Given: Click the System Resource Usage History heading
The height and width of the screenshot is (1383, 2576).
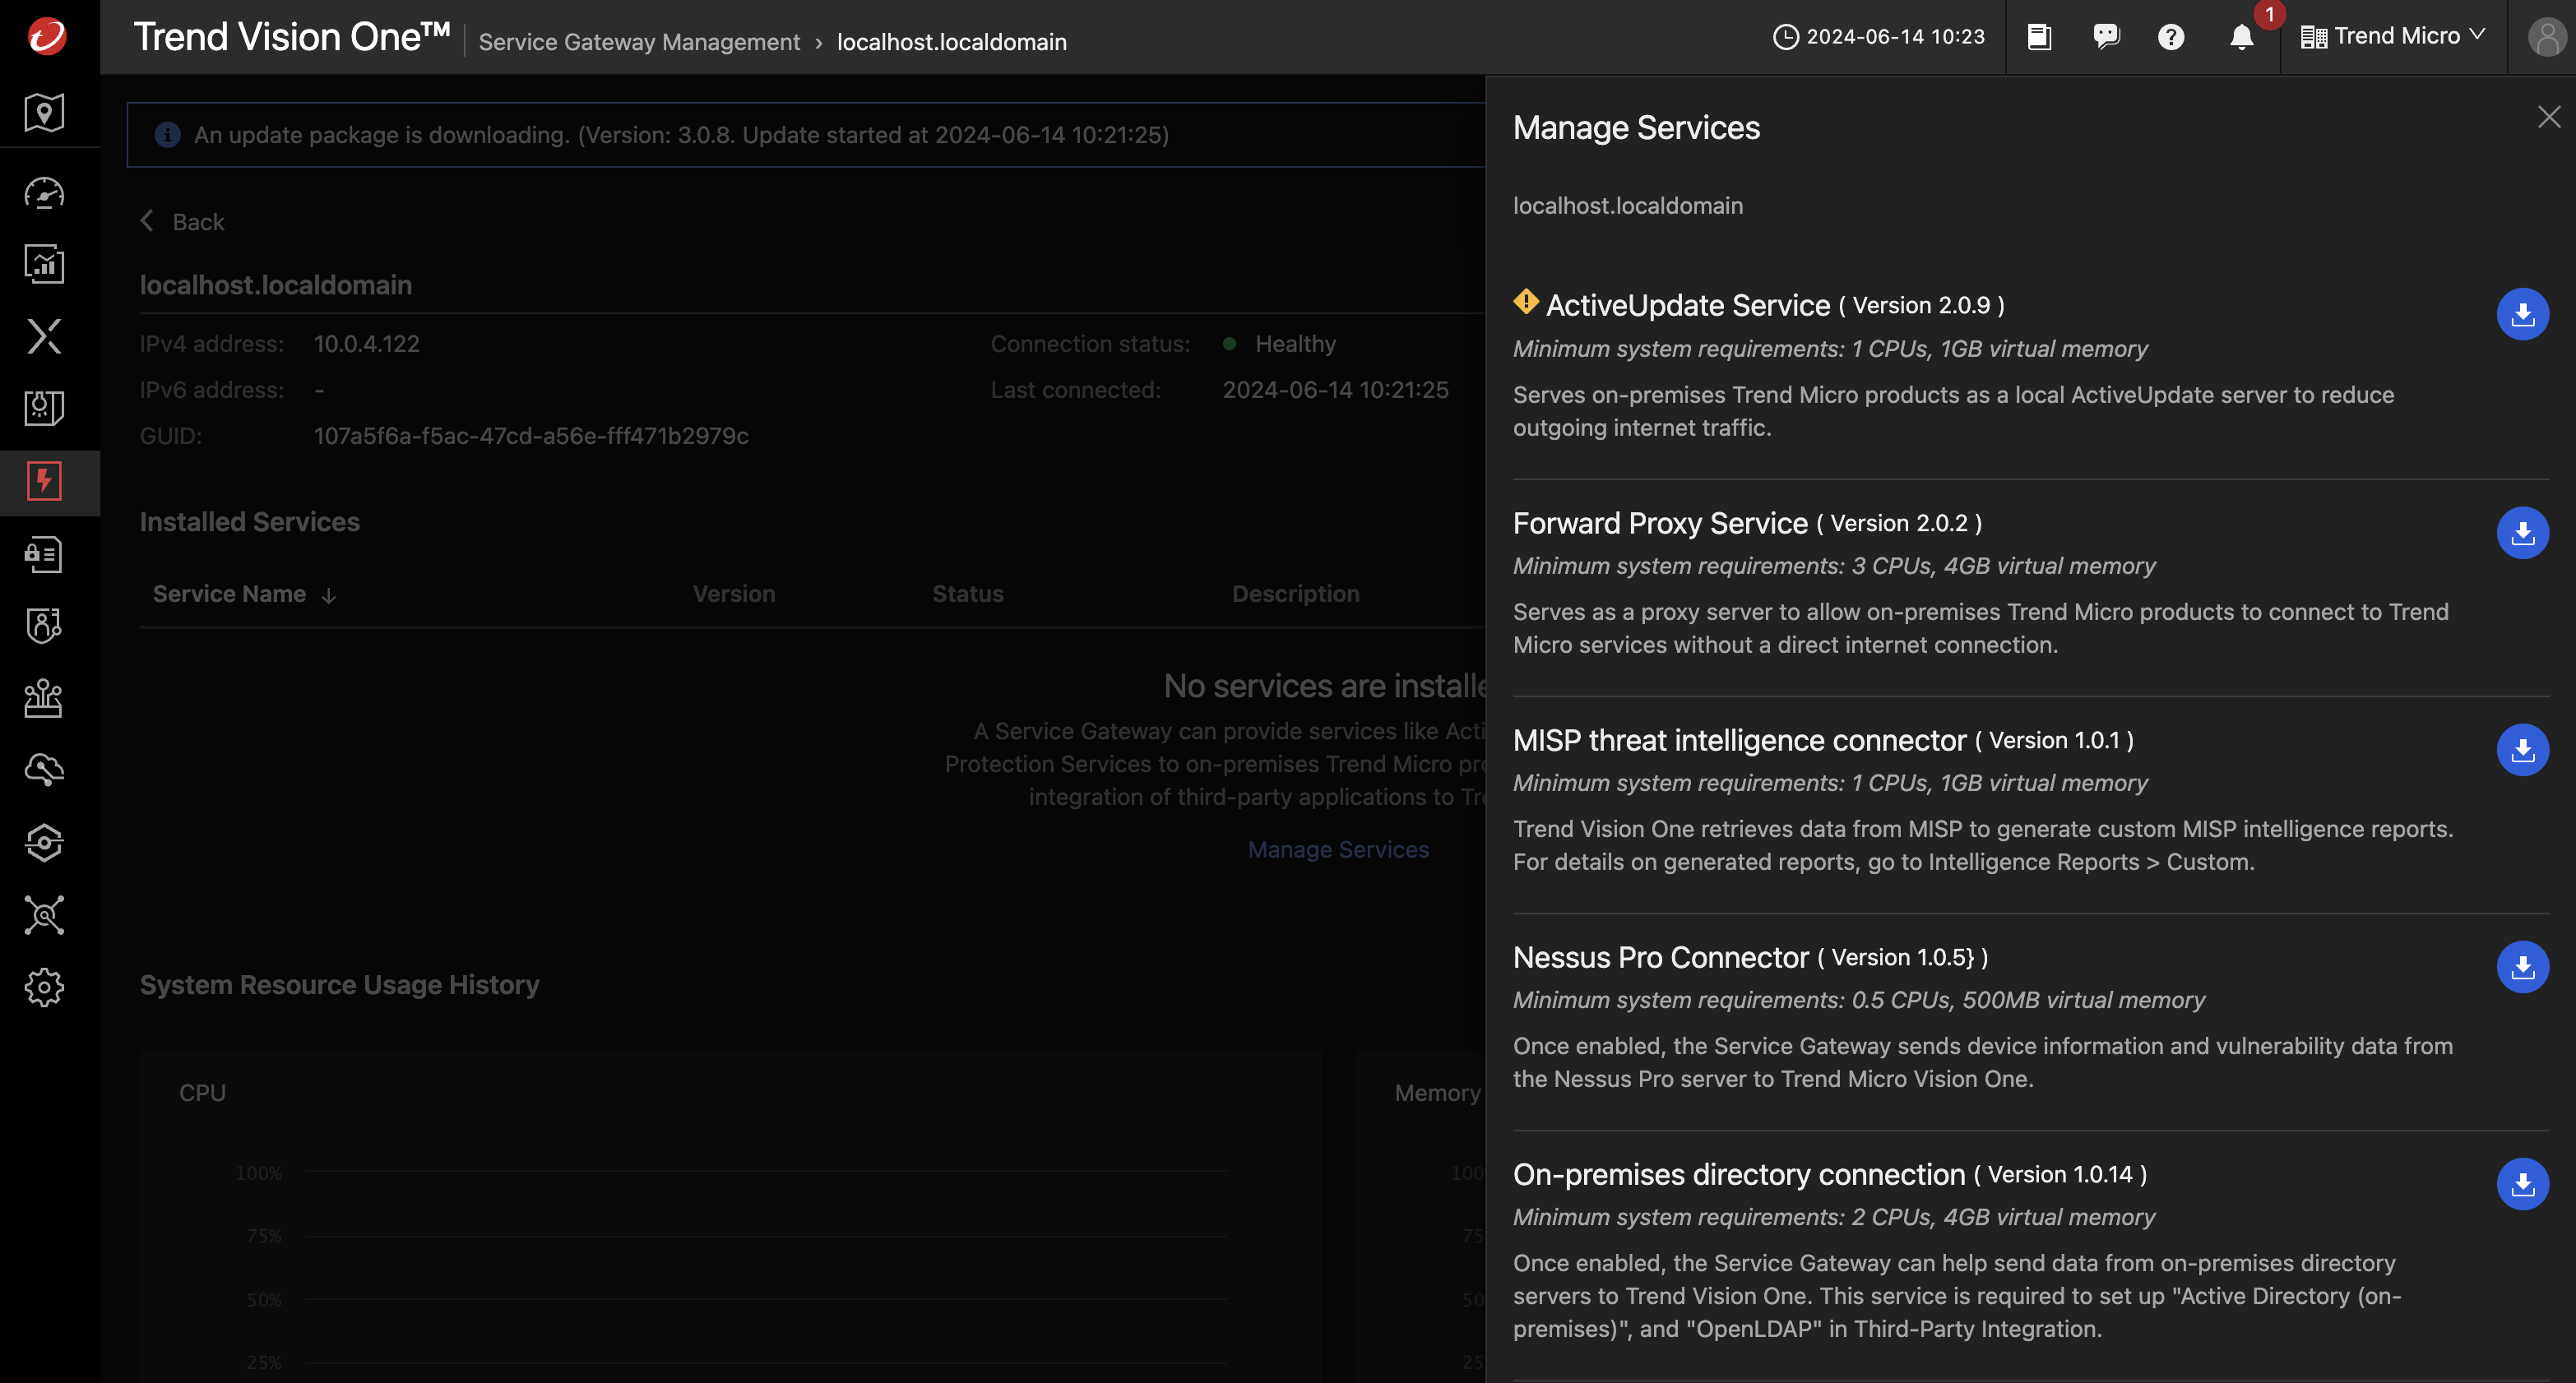Looking at the screenshot, I should tap(339, 984).
